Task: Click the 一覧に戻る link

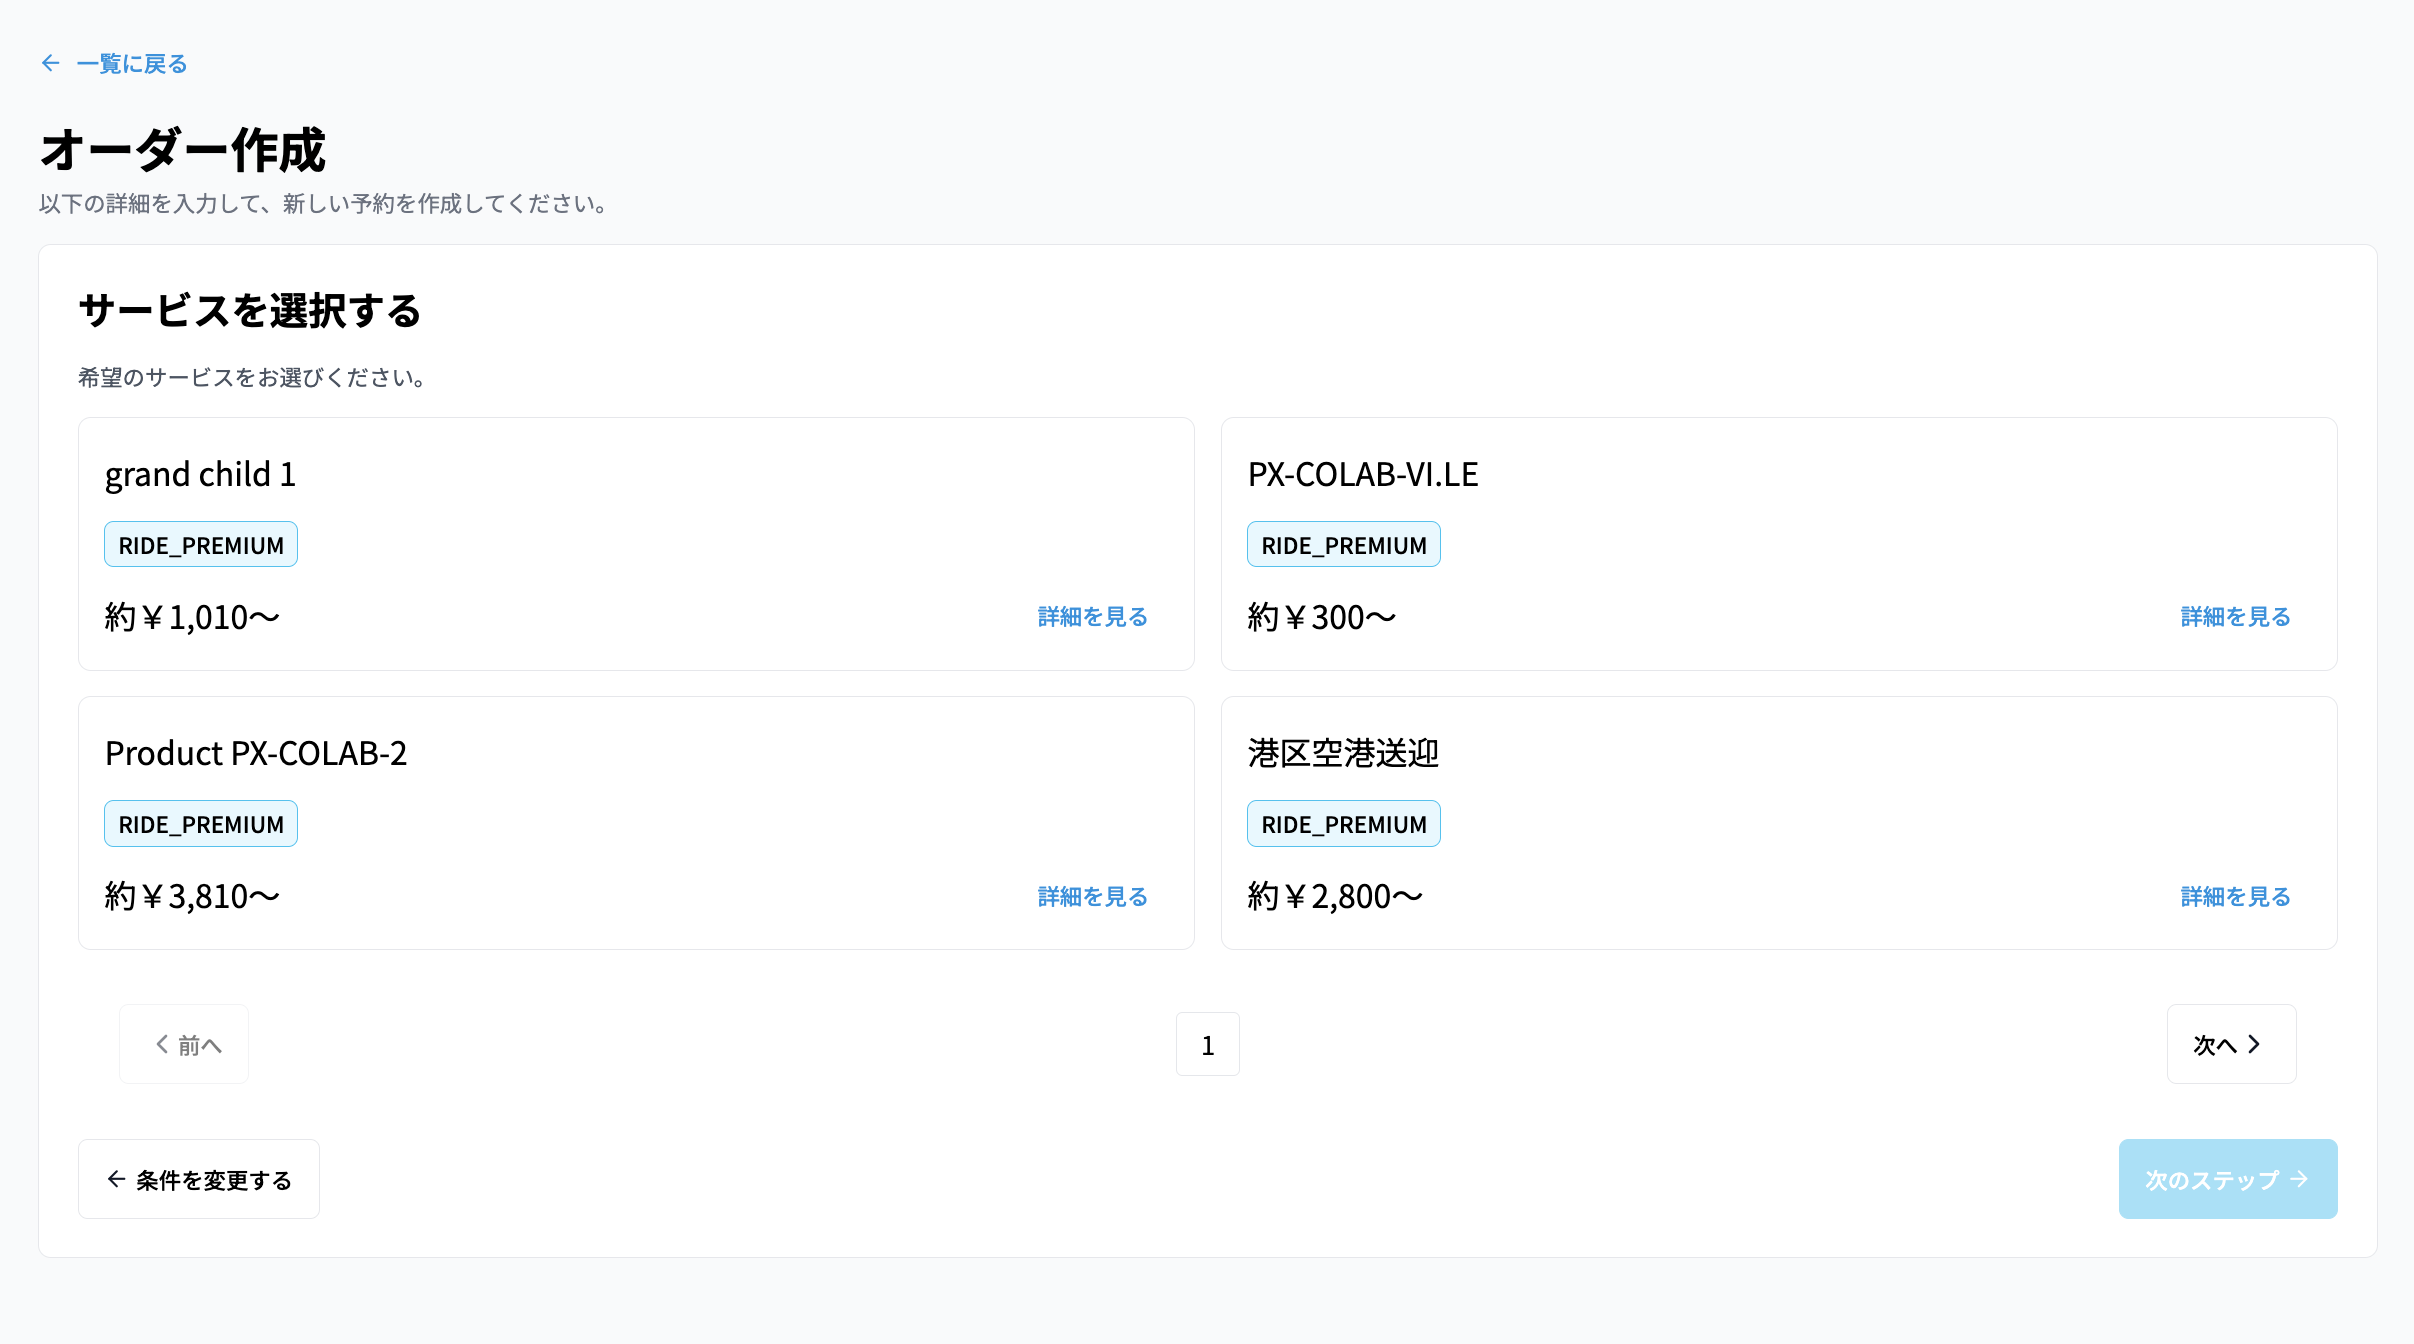Action: [x=131, y=63]
